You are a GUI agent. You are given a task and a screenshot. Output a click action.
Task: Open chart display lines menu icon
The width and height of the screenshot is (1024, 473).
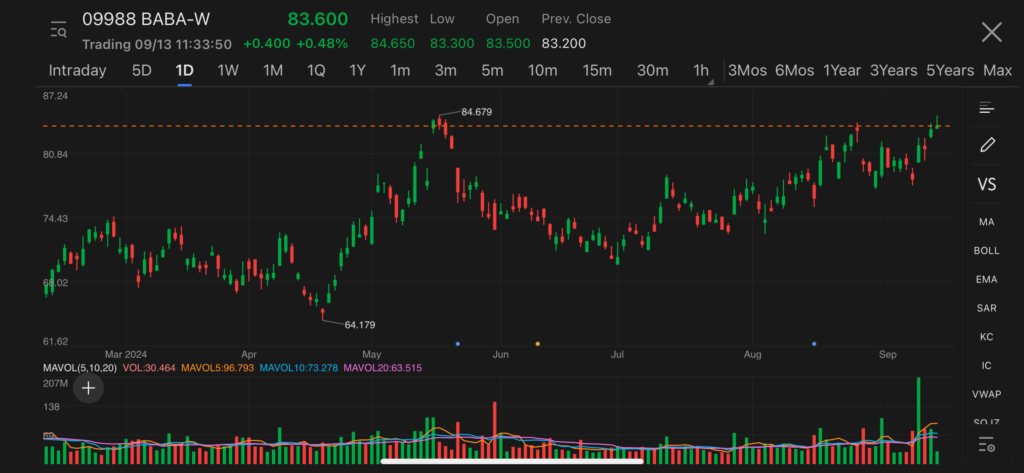[987, 108]
